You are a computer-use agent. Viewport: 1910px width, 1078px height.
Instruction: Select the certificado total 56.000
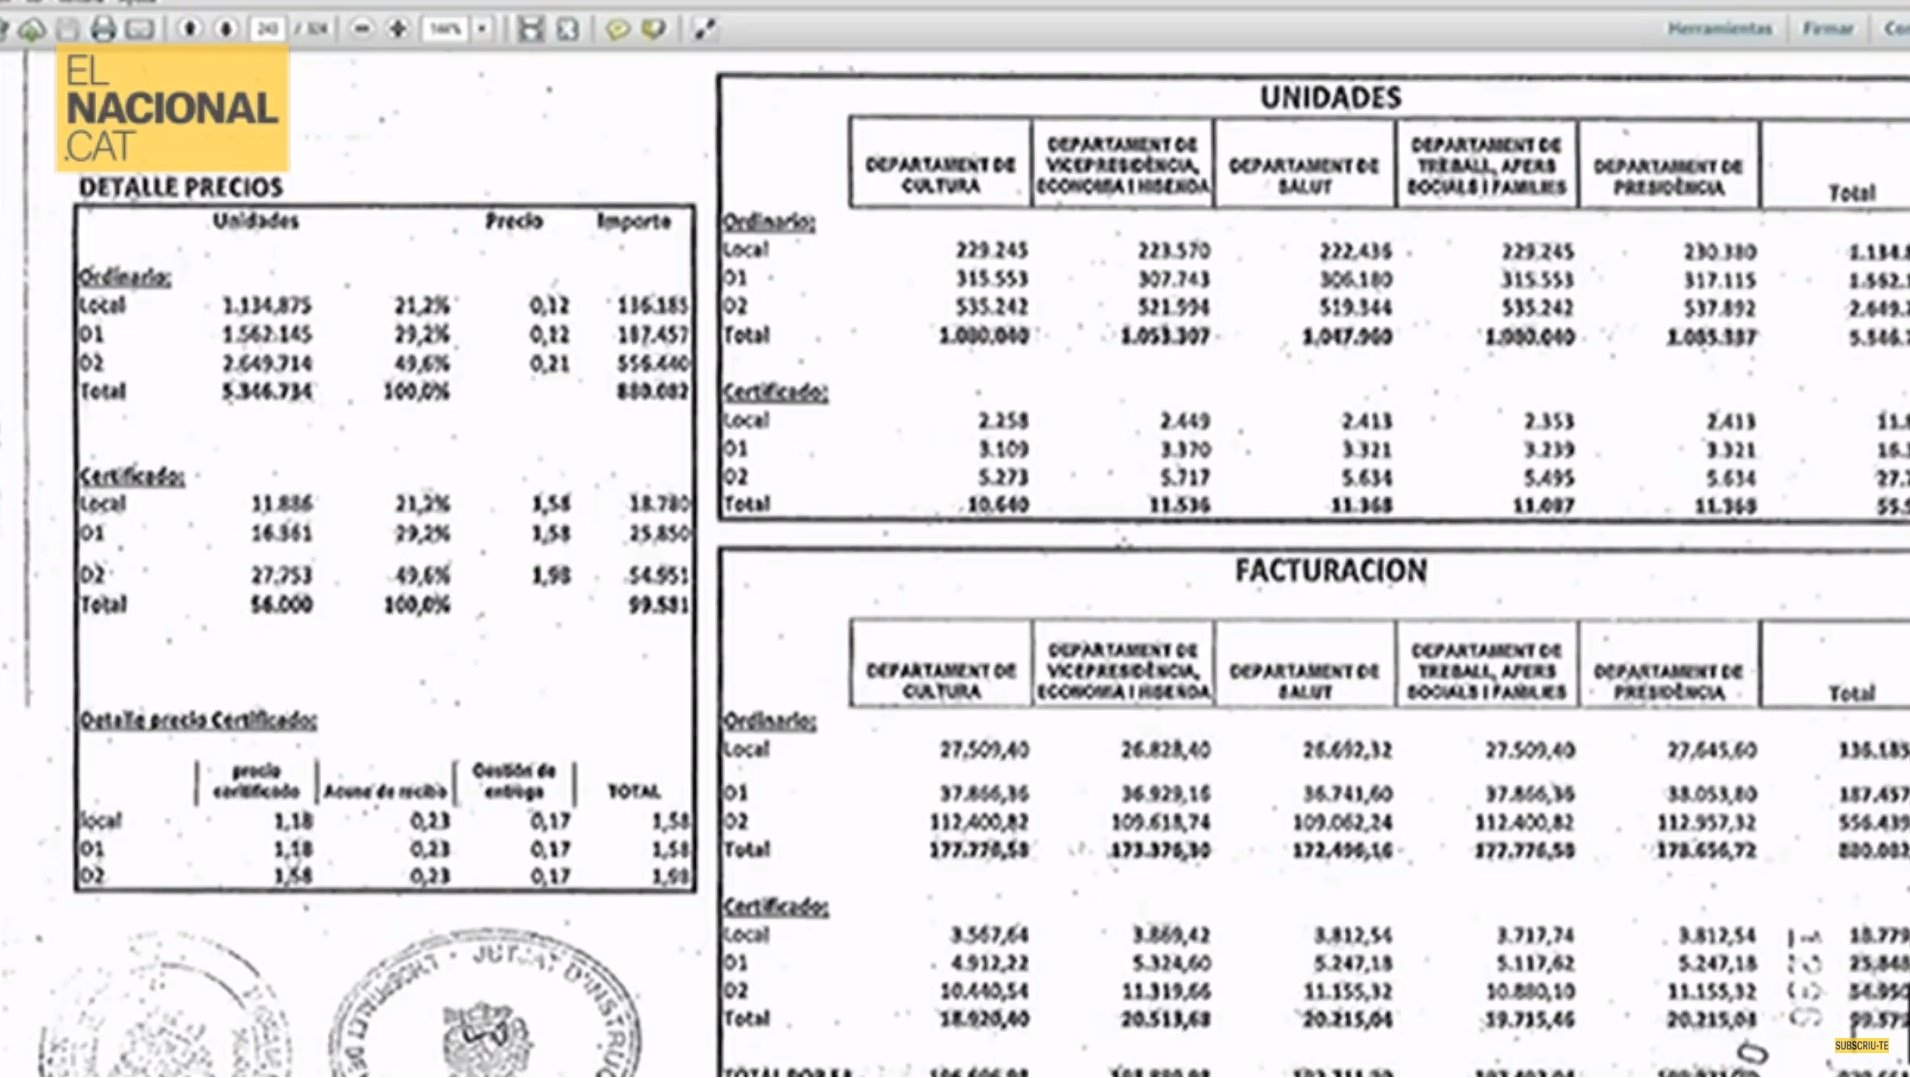(281, 605)
